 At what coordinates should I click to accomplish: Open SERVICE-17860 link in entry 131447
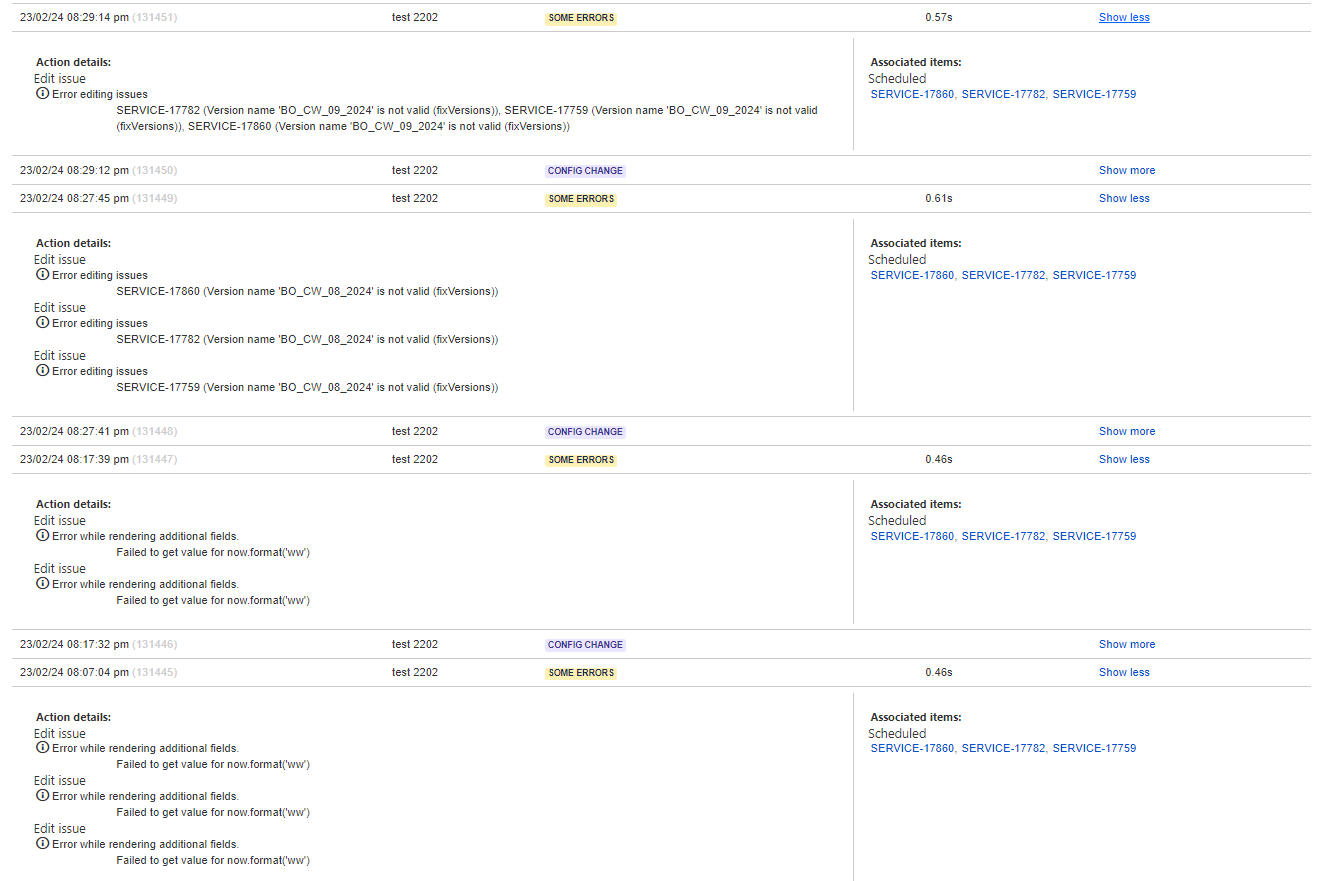pyautogui.click(x=912, y=537)
